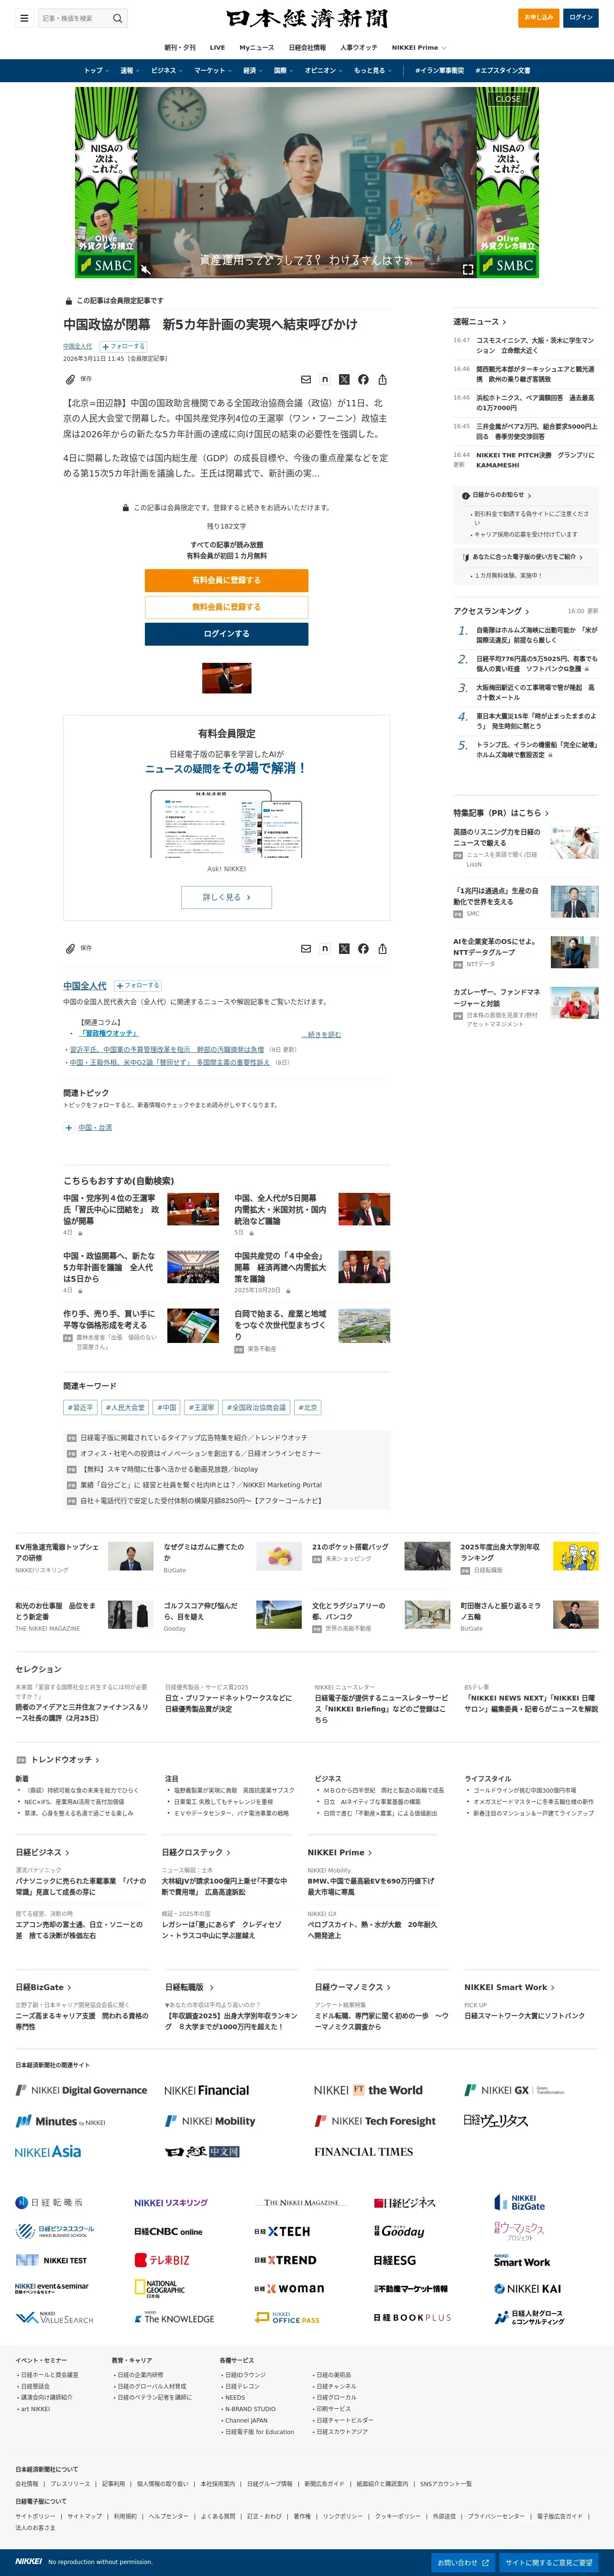
Task: Click the X icon below Ask! NIKKEI box
Action: (344, 948)
